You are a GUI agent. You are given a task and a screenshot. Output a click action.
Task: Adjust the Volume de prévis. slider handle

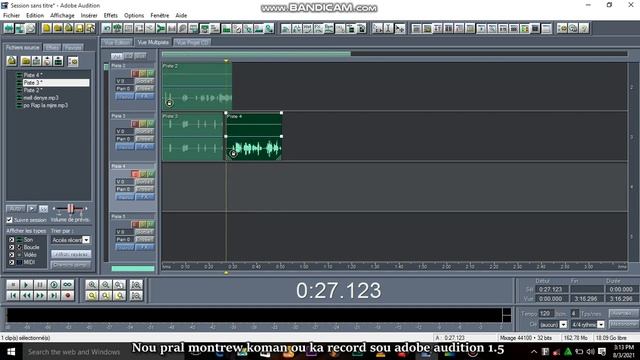[x=71, y=209]
